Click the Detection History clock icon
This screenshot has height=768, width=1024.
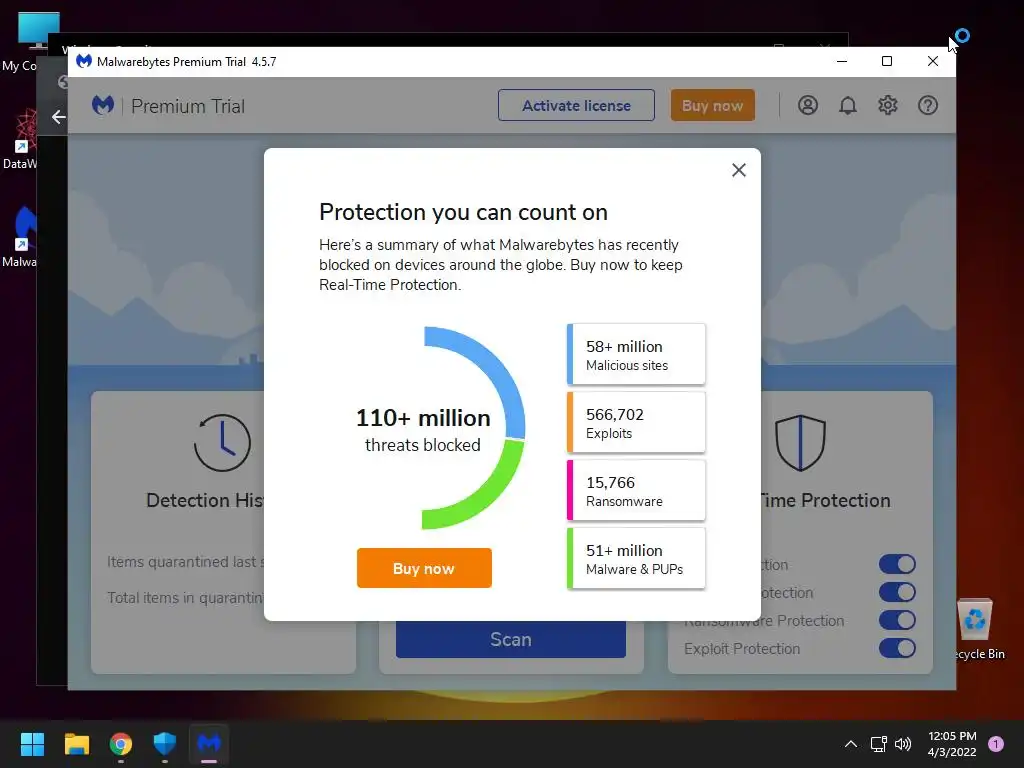[222, 443]
